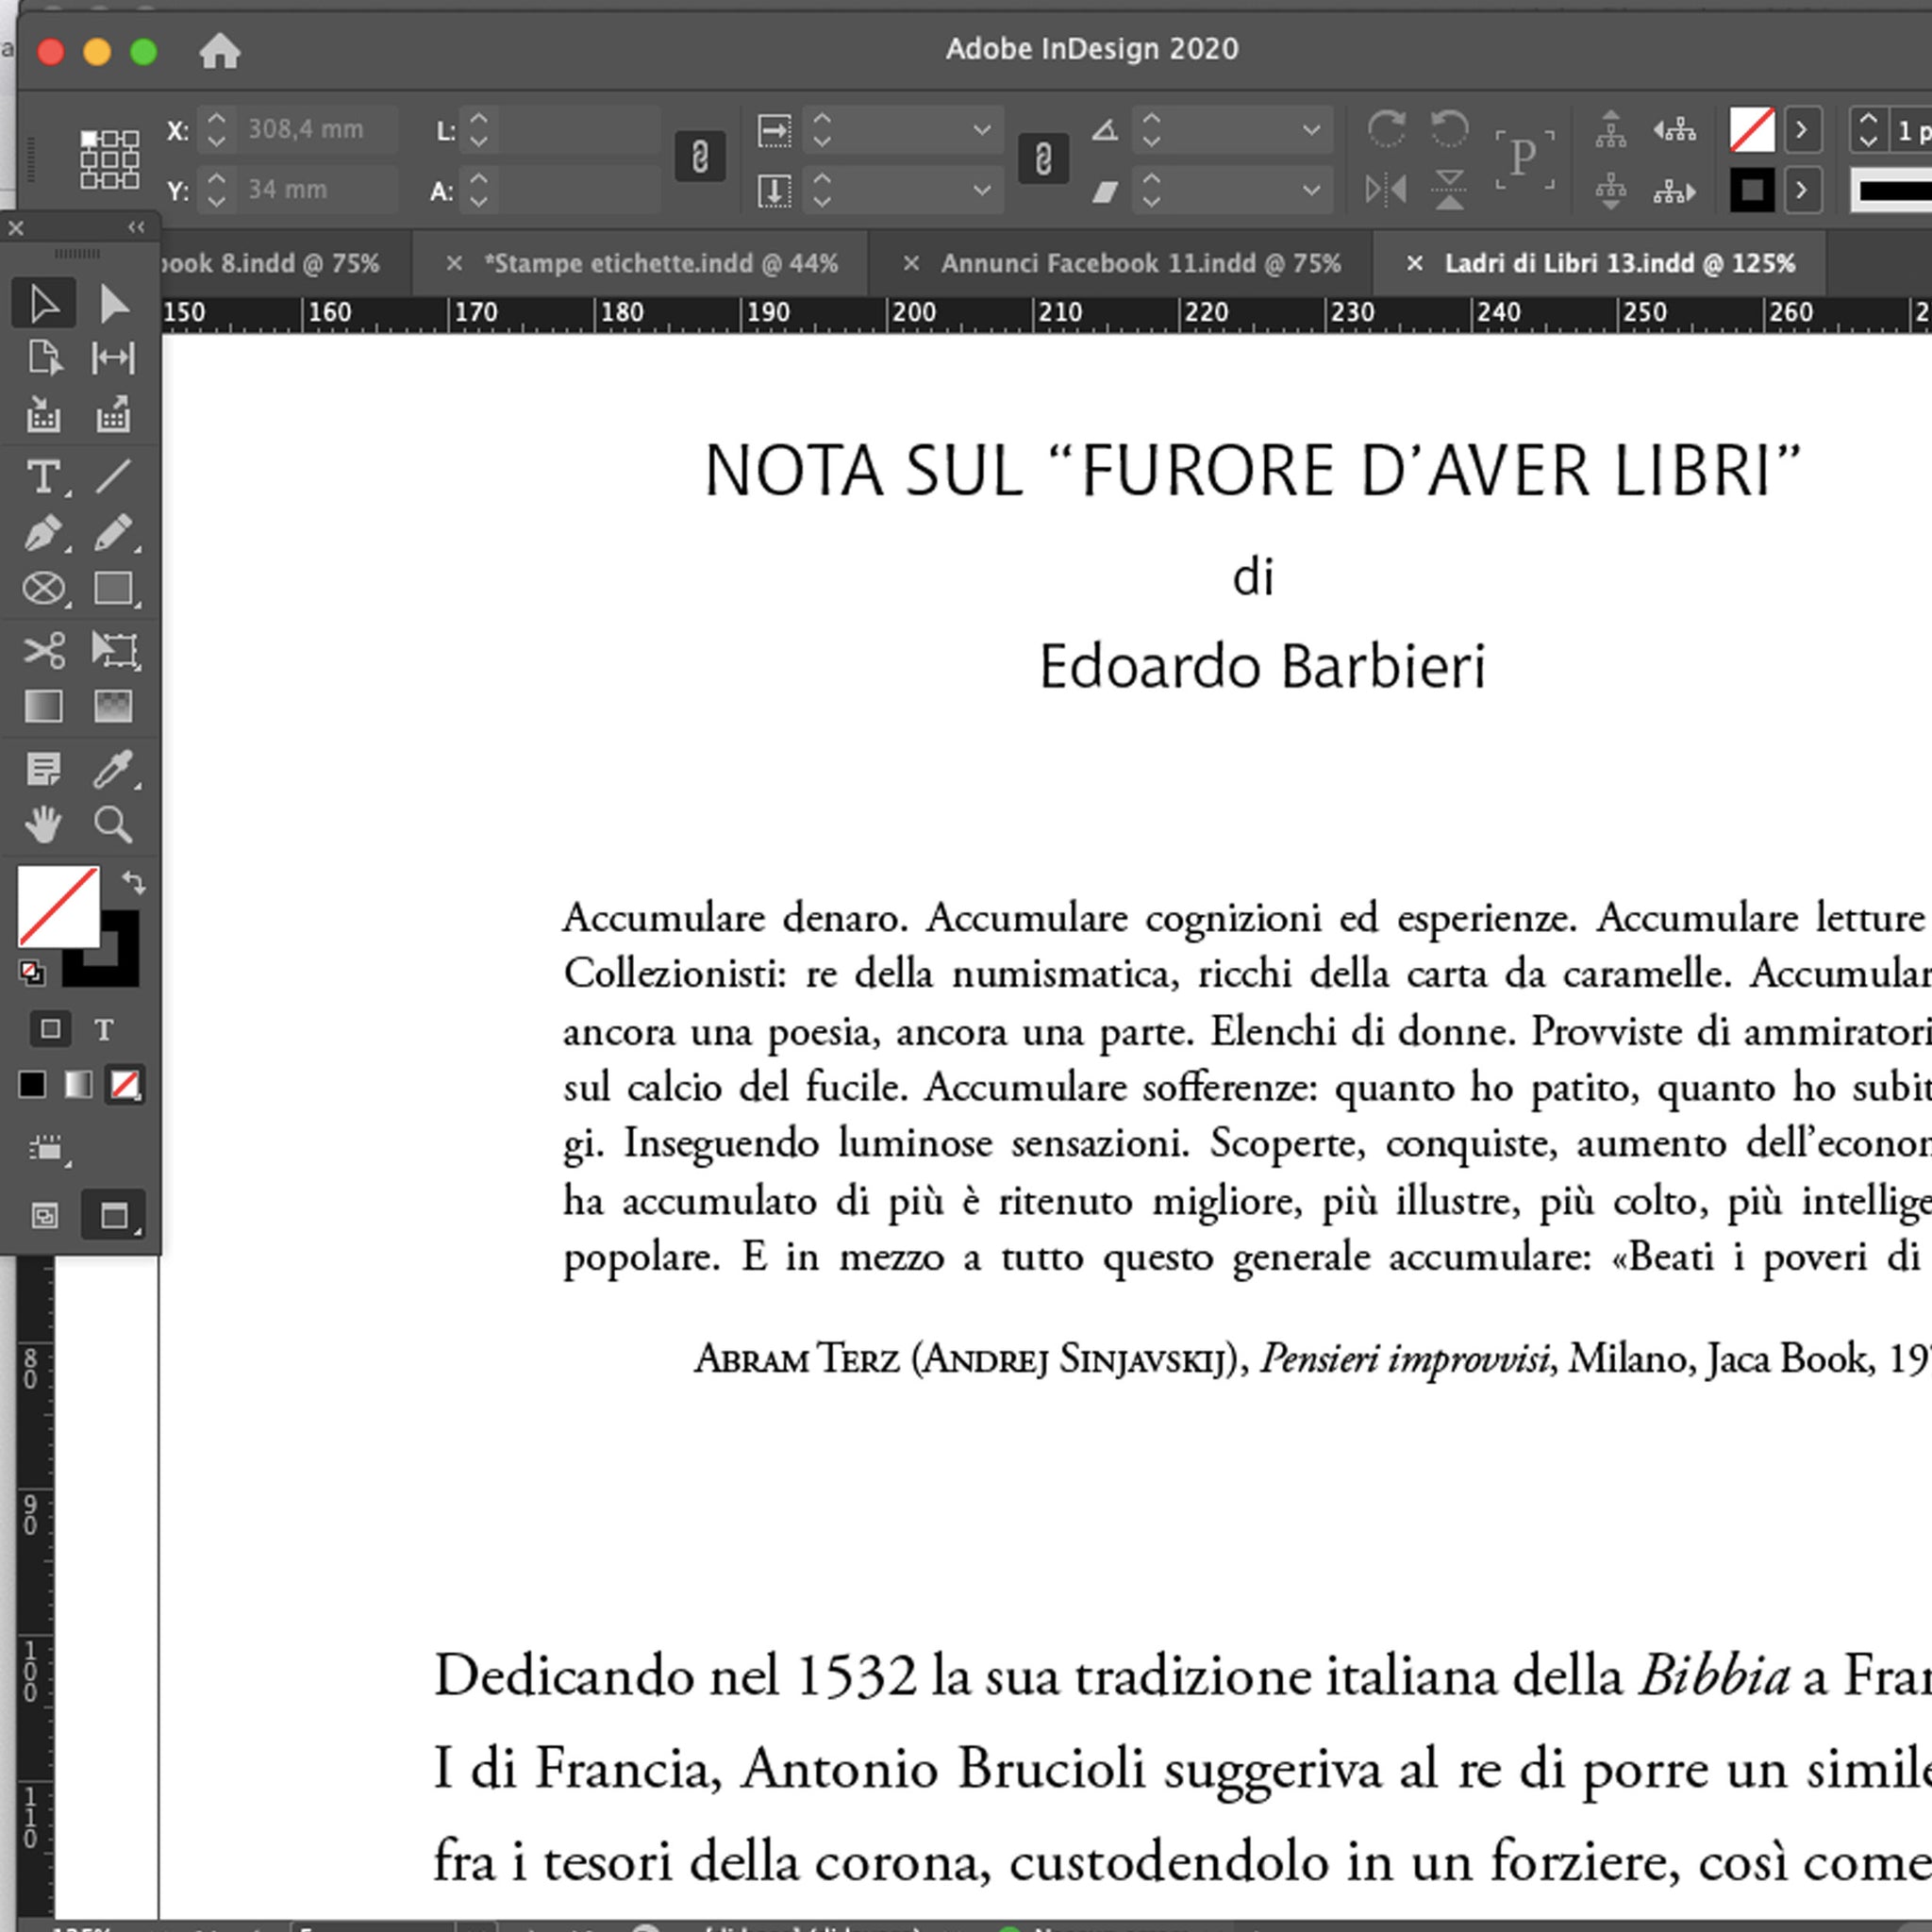Click the Select Container icon

[x=1610, y=129]
